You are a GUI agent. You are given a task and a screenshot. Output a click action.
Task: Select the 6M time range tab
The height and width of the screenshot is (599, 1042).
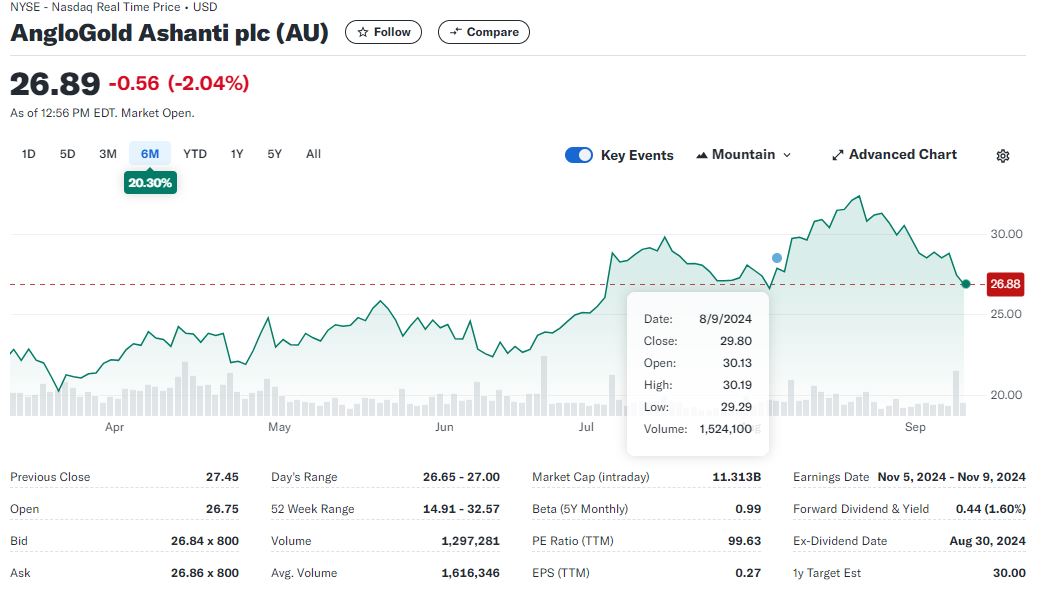150,154
